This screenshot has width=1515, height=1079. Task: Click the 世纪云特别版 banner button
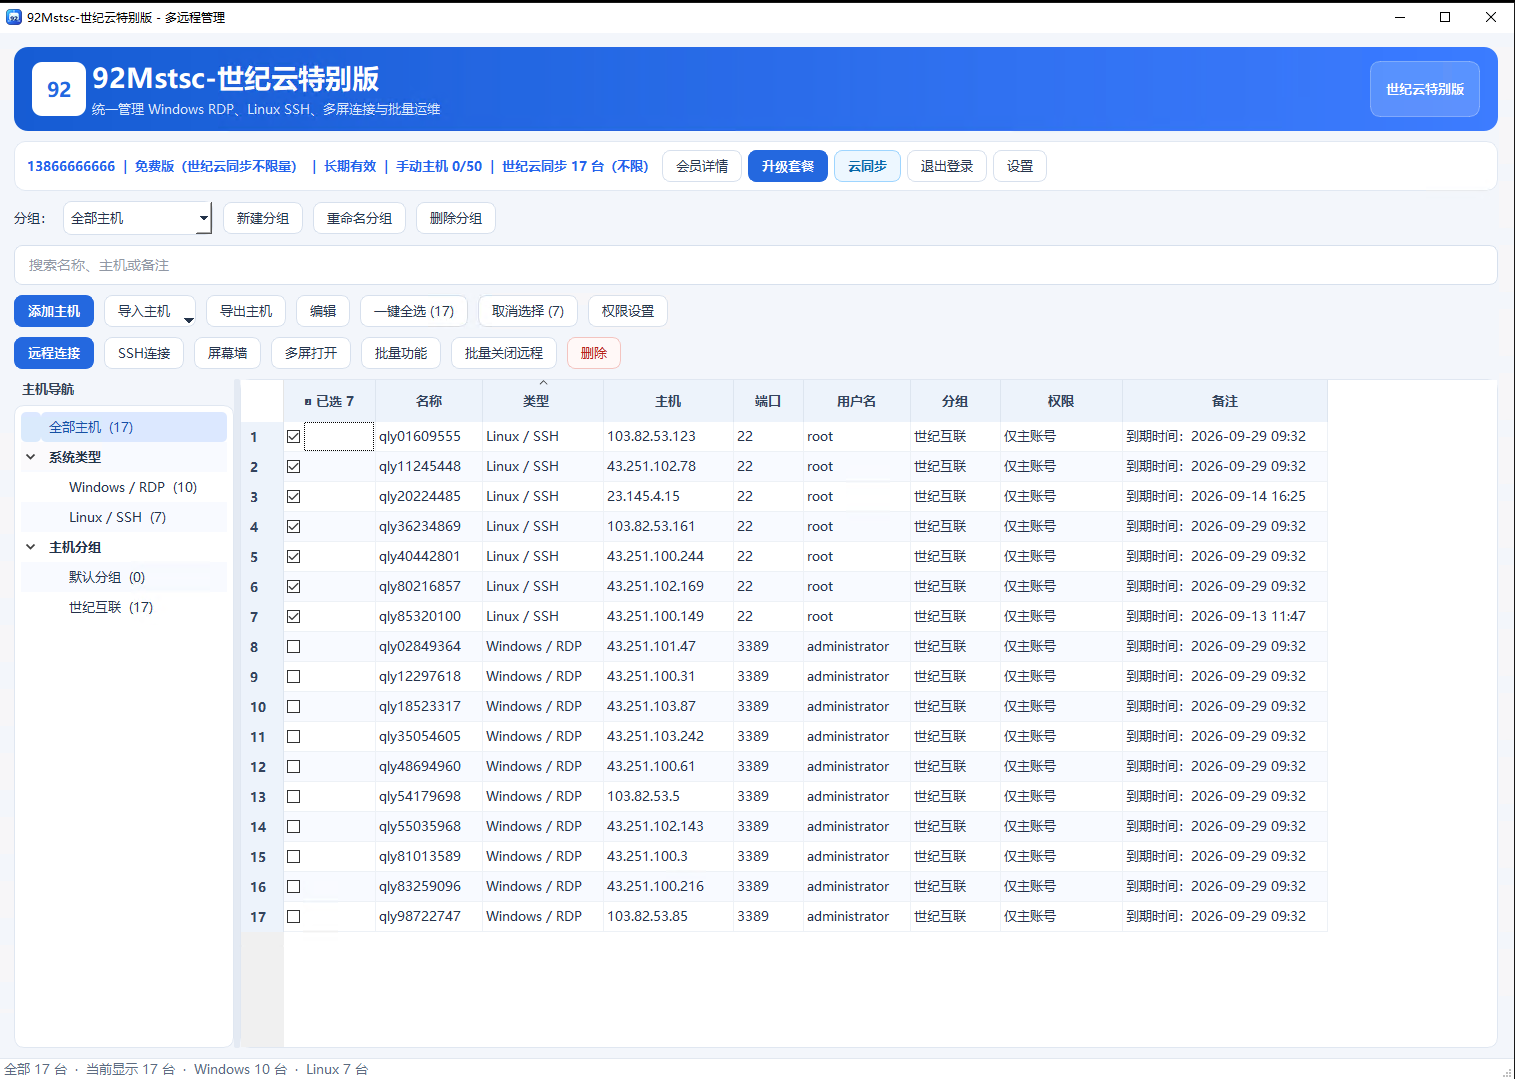tap(1425, 89)
